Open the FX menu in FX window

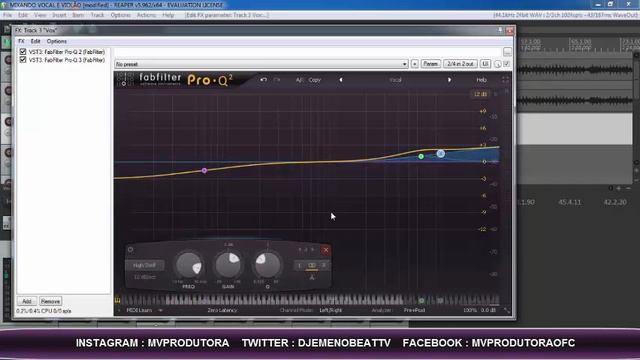coord(21,41)
